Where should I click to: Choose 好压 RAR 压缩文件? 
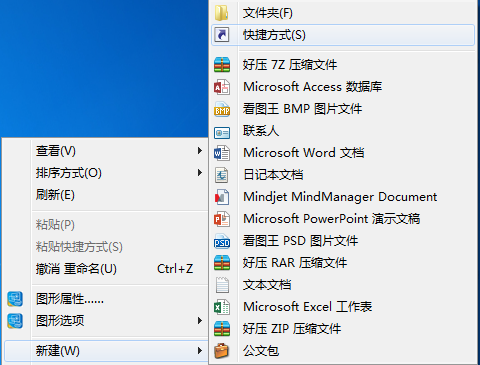343,263
